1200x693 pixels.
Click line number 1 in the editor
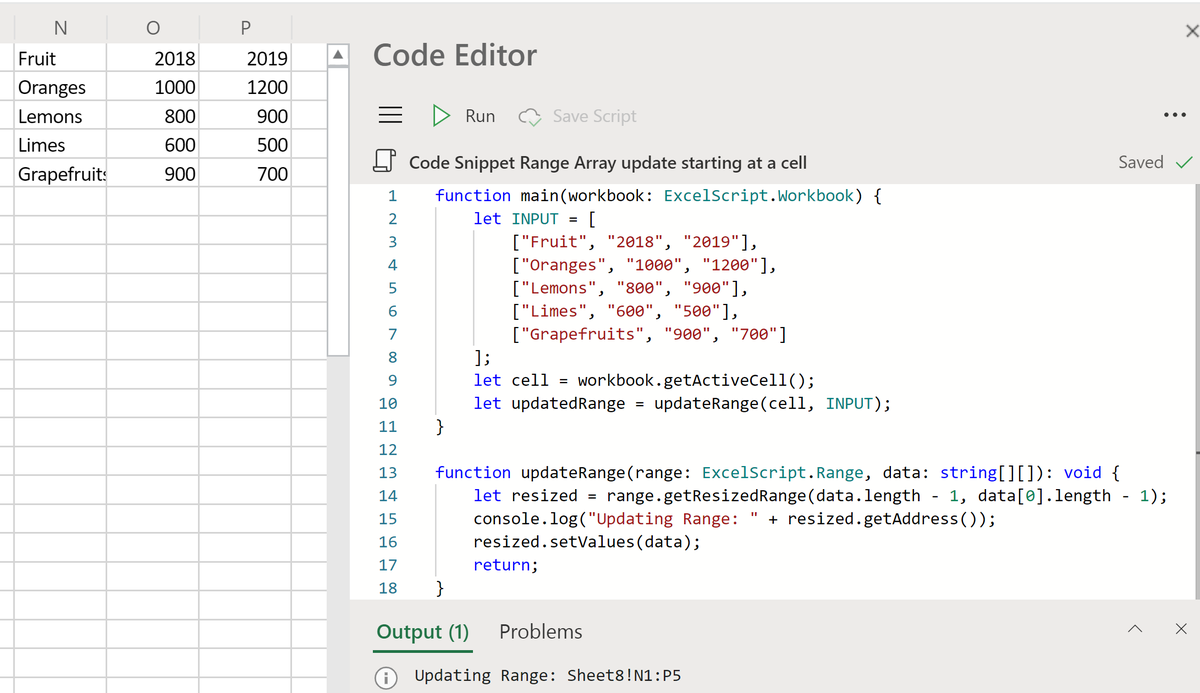point(392,195)
